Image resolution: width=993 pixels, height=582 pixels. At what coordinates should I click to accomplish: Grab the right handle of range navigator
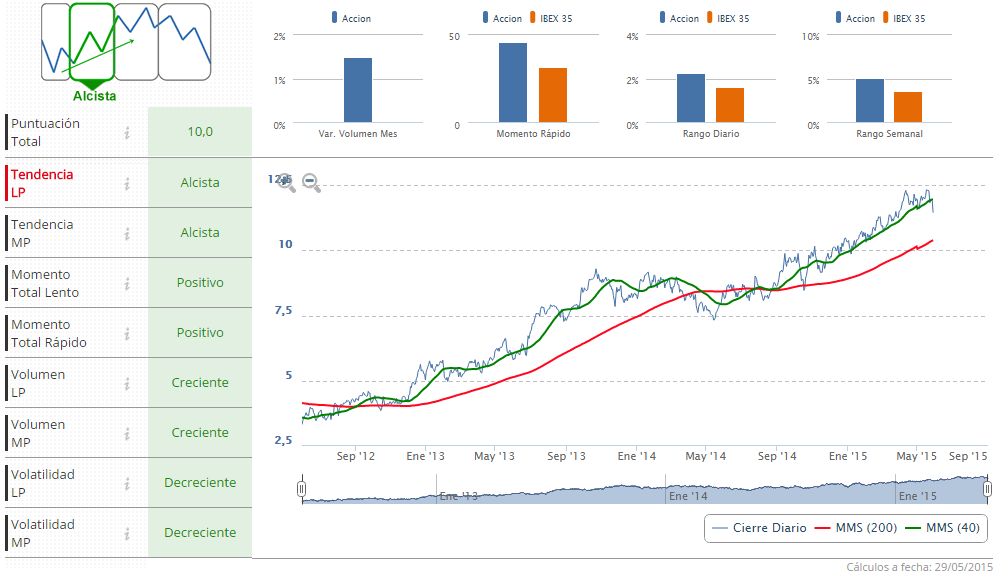pyautogui.click(x=987, y=489)
